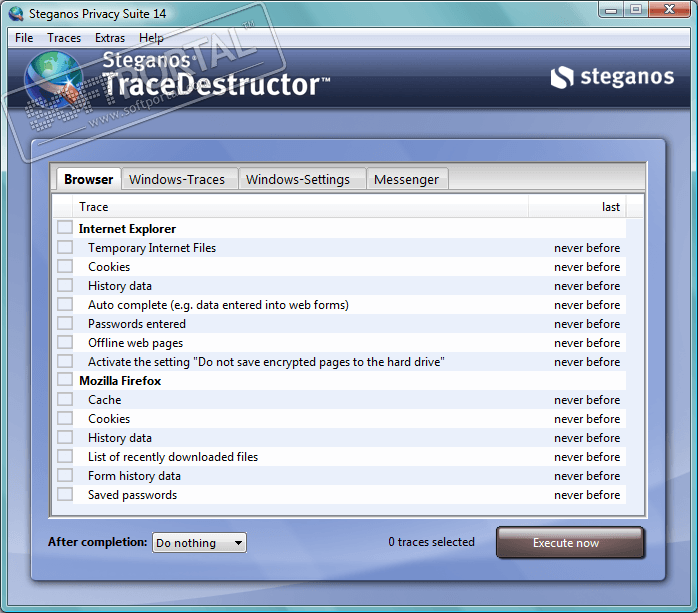Open the After completion dropdown

click(x=199, y=543)
